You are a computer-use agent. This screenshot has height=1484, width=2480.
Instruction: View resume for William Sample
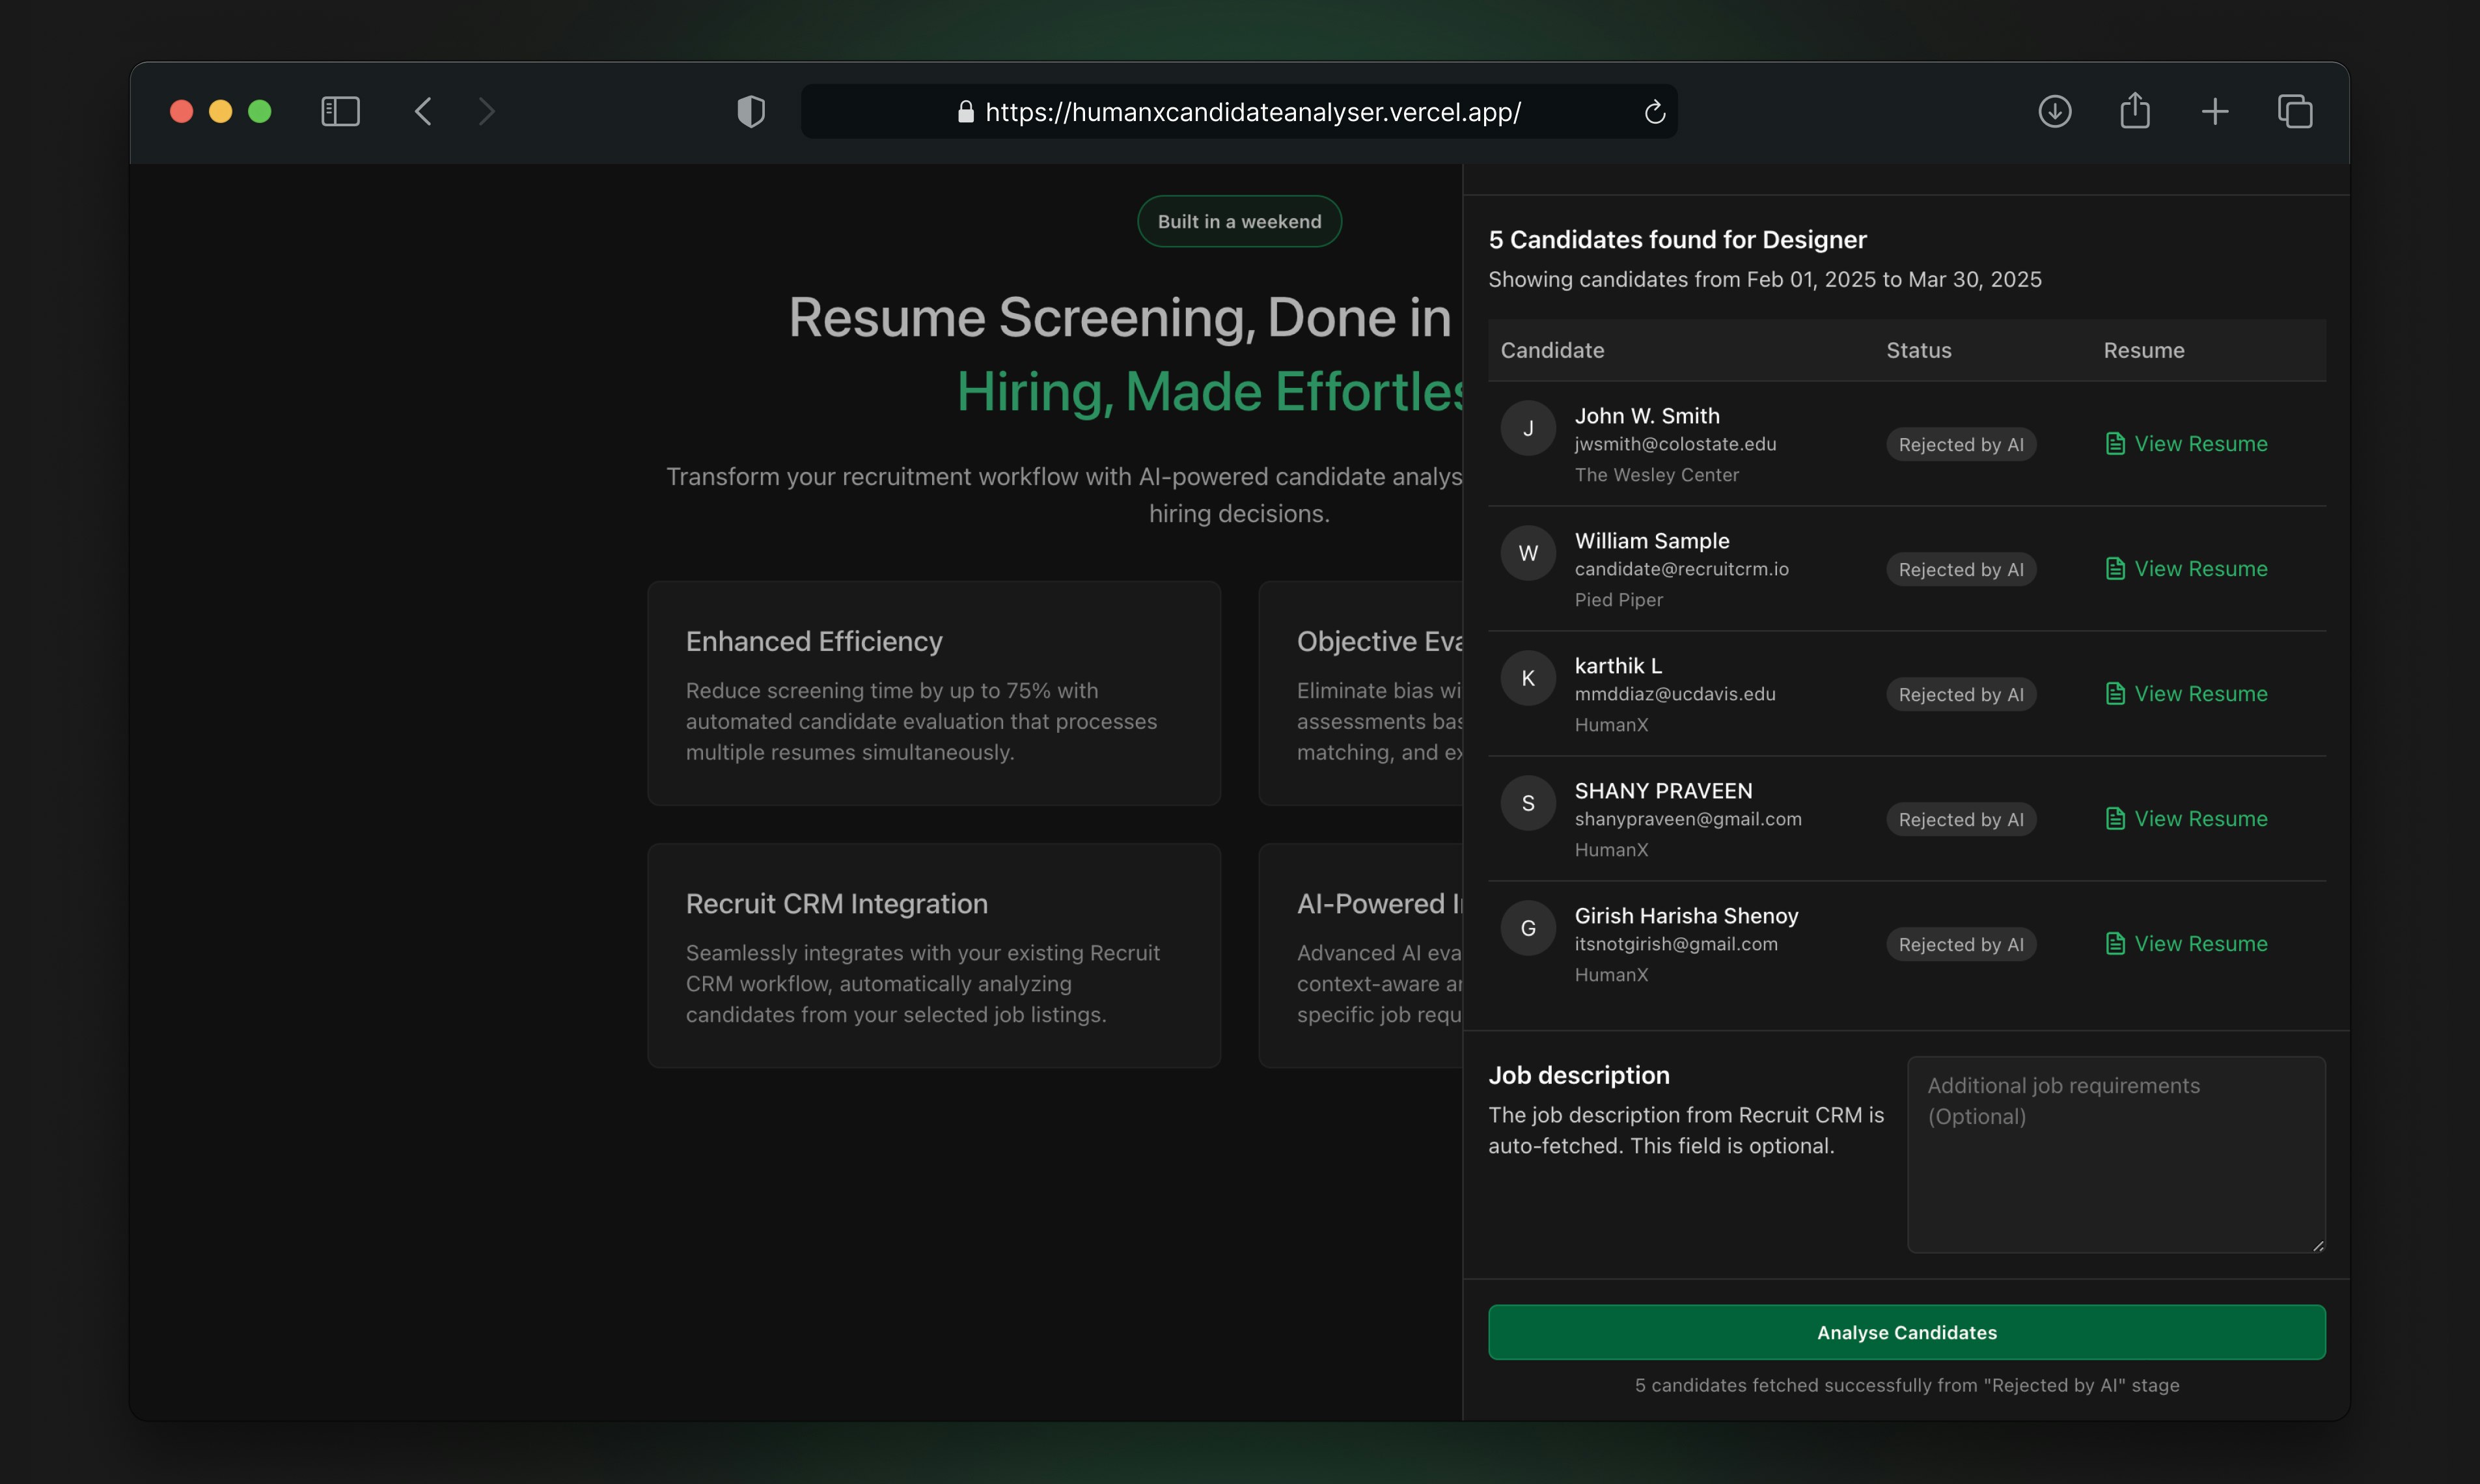(2186, 569)
